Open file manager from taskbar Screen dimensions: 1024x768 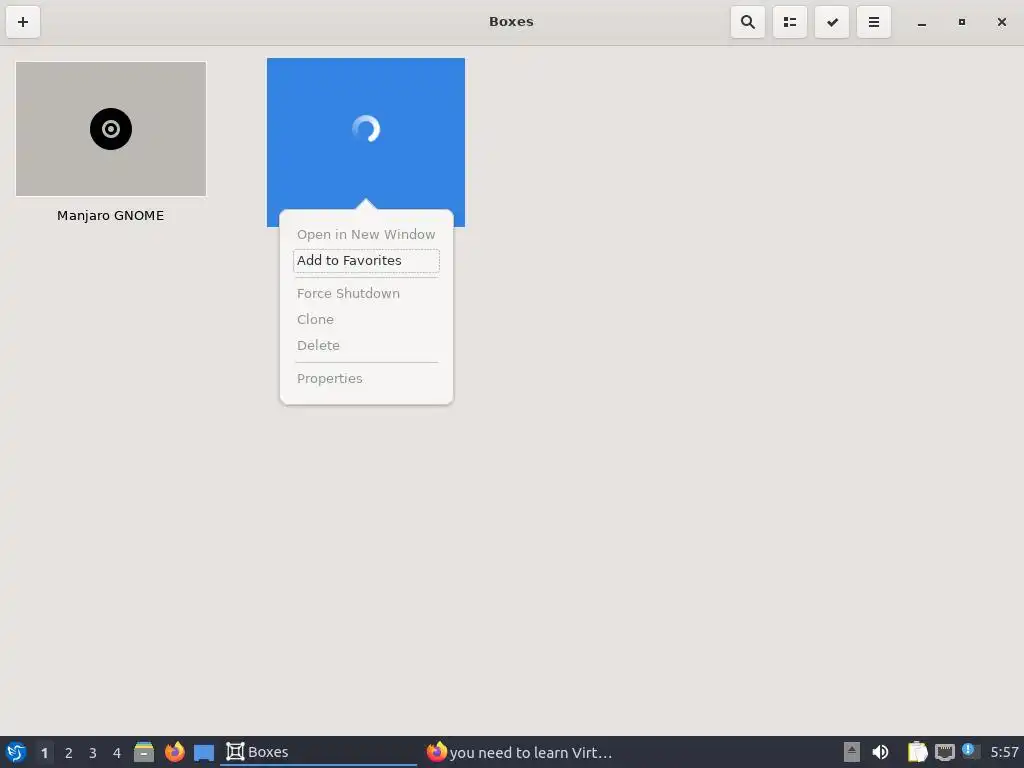(144, 752)
